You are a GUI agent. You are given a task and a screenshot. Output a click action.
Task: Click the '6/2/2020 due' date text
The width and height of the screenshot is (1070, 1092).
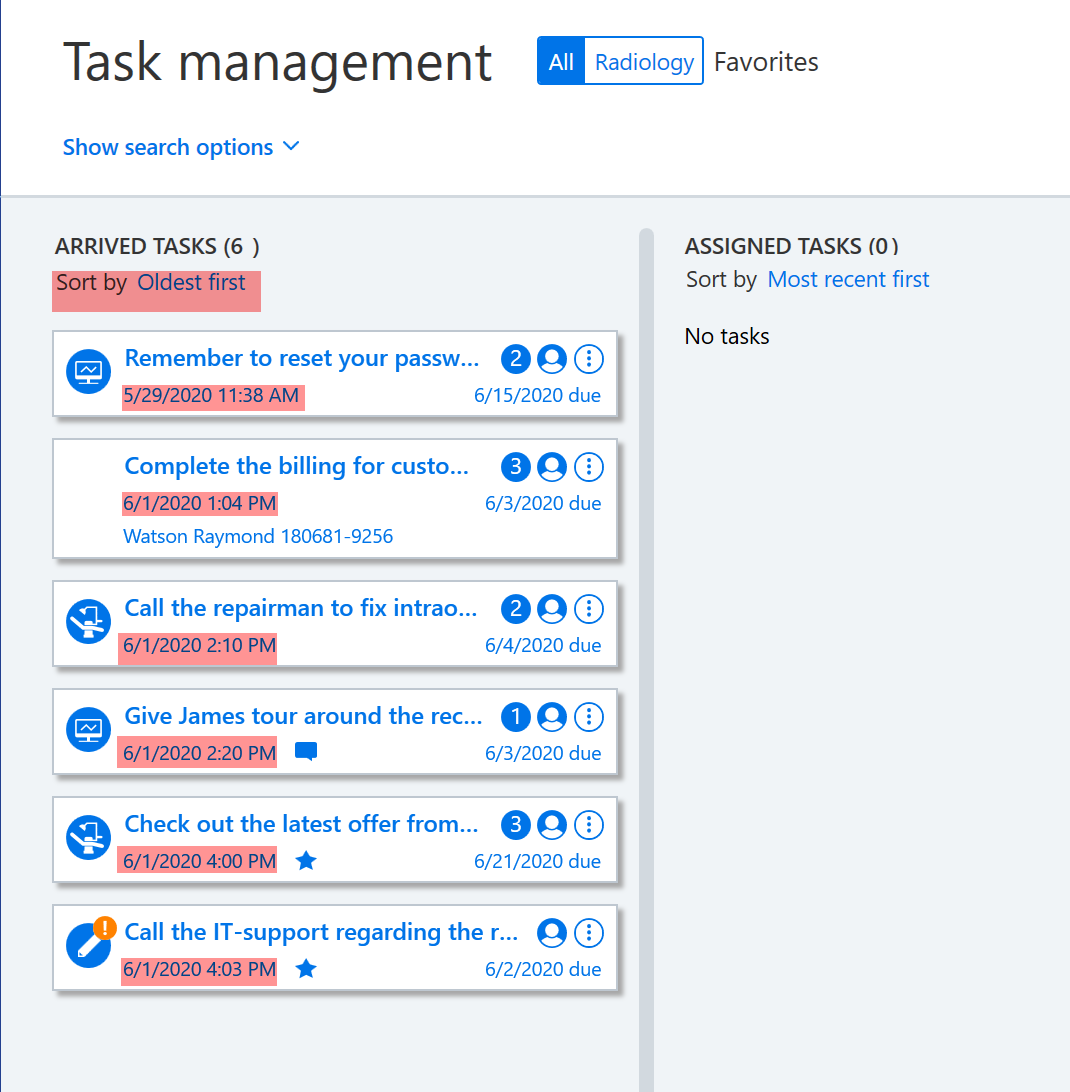click(x=543, y=969)
